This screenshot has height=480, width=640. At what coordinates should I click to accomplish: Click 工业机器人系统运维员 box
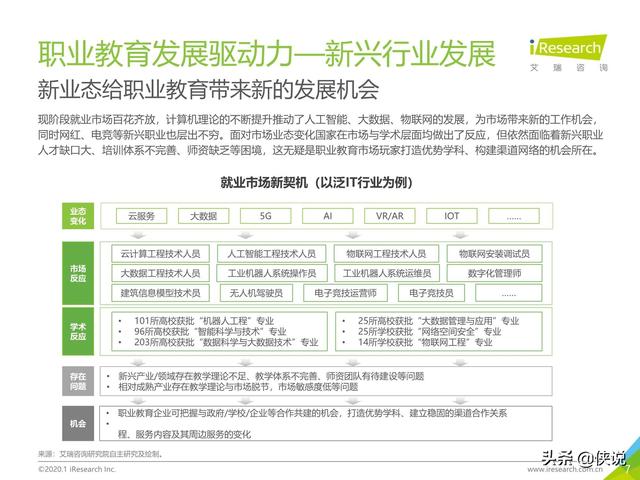387,273
